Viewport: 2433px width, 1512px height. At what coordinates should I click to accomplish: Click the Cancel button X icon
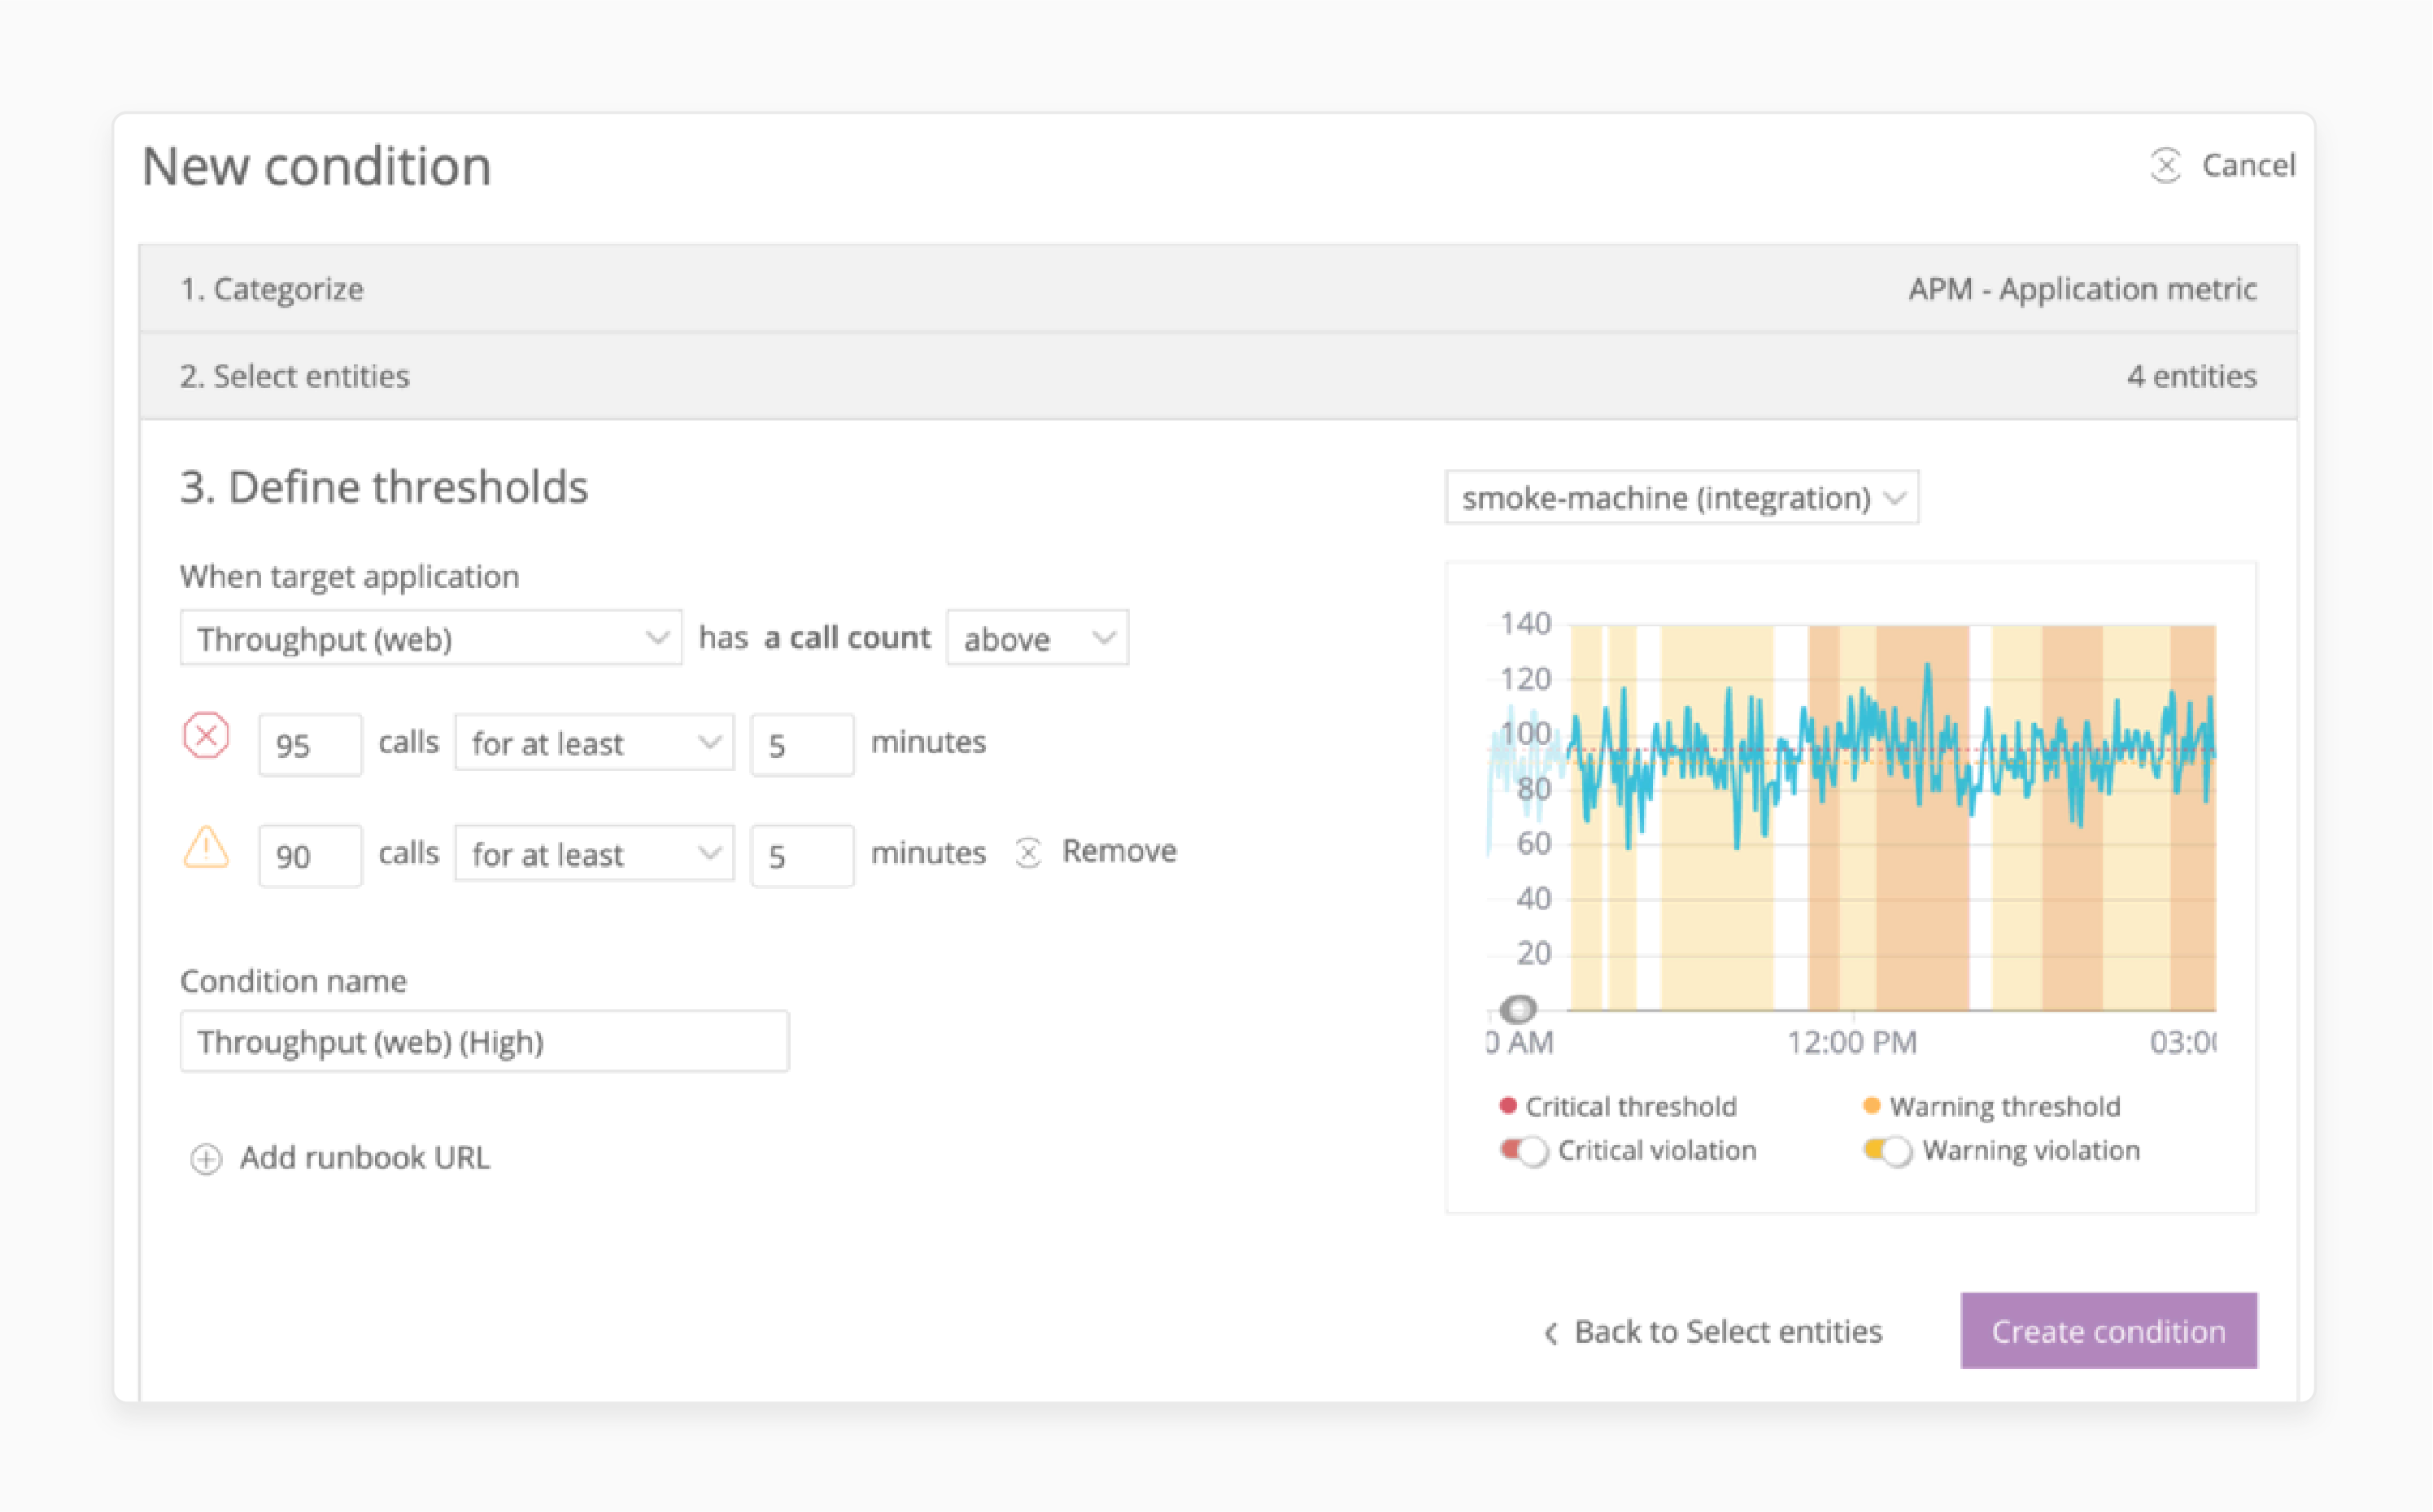click(x=2163, y=165)
